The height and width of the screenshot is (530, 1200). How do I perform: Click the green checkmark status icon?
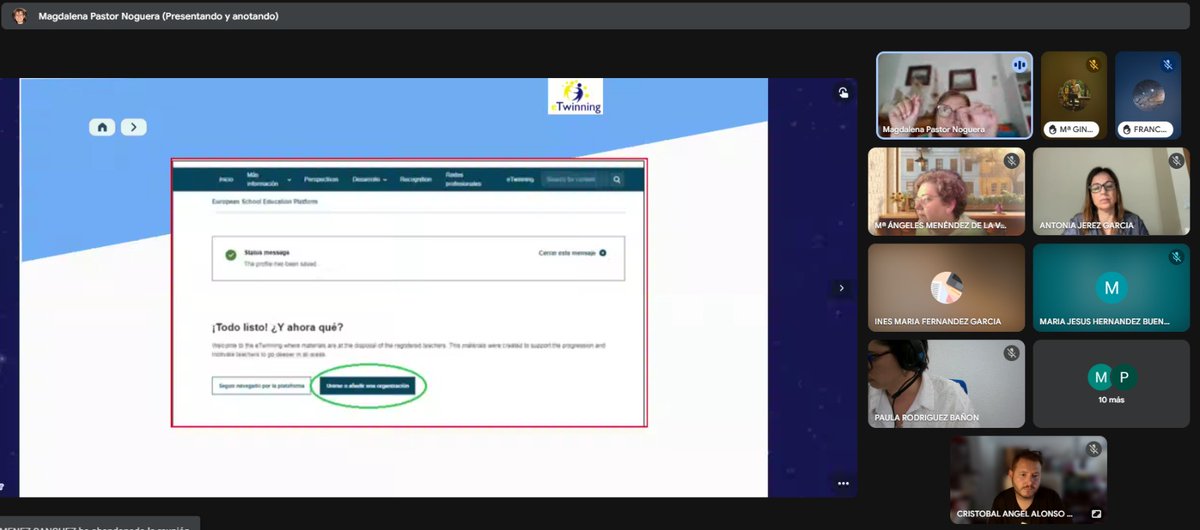231,255
